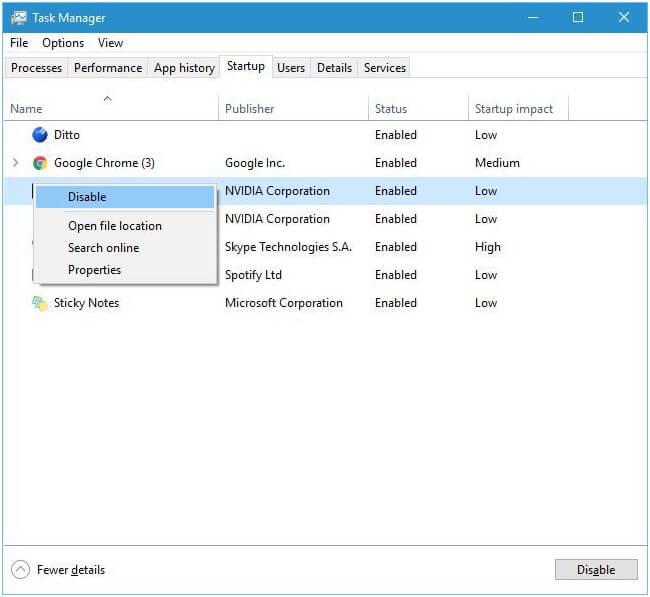
Task: Switch to the Users tab
Action: [291, 68]
